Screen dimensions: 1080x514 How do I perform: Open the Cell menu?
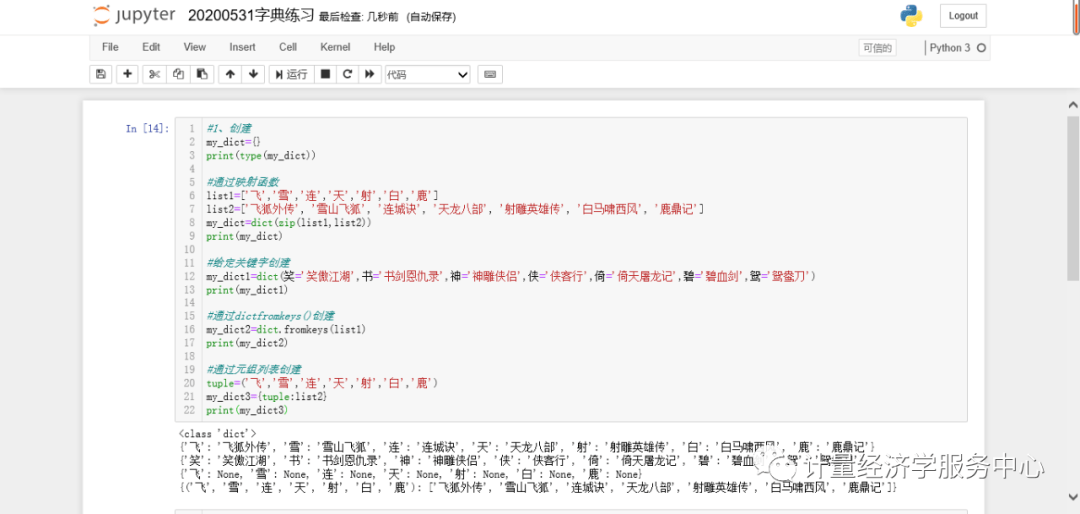click(288, 47)
